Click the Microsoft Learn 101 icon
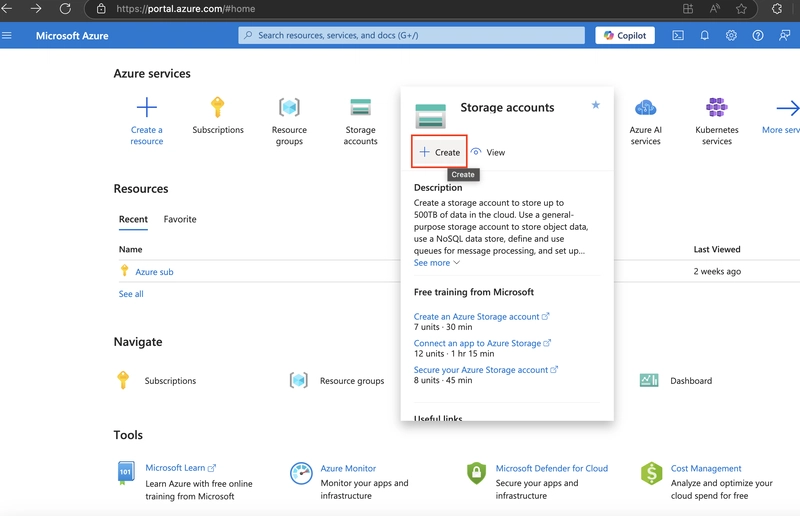The height and width of the screenshot is (516, 800). (x=126, y=472)
